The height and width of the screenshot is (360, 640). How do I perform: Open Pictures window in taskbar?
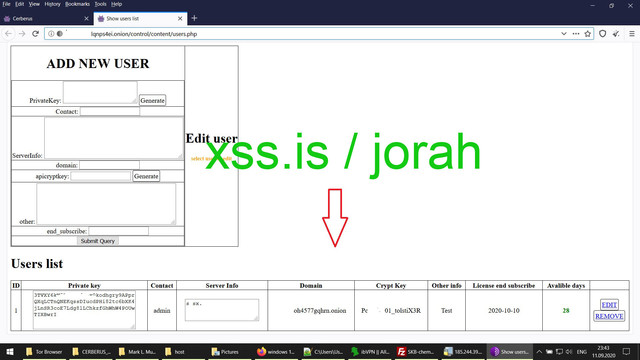pyautogui.click(x=231, y=351)
